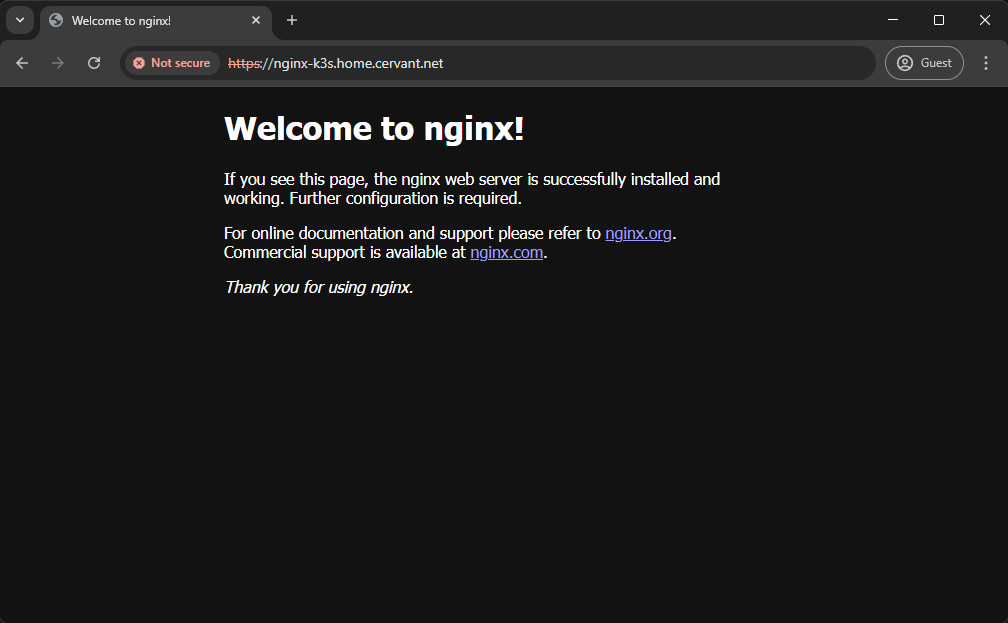Click the globe favicon on the tab
Screen dimensions: 1008x623
point(56,20)
